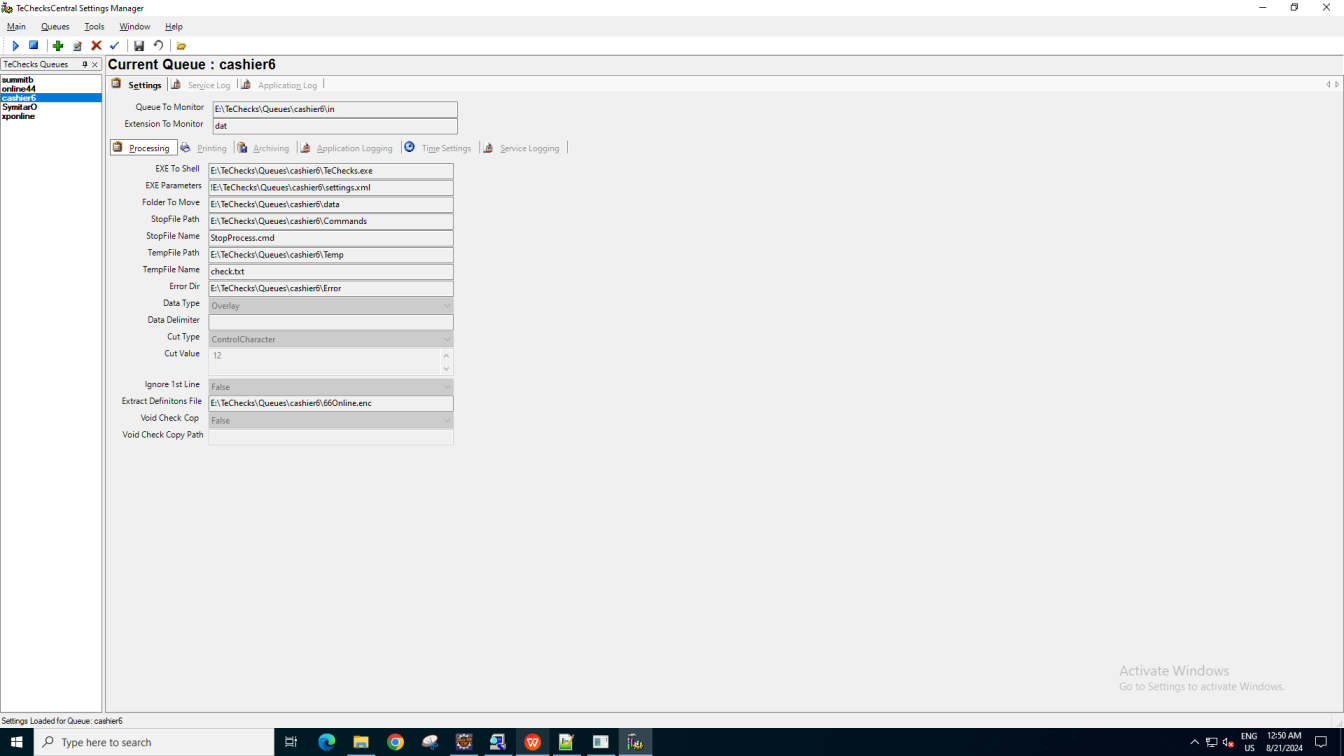Switch to the Service Log tab
The image size is (1344, 756).
[201, 85]
